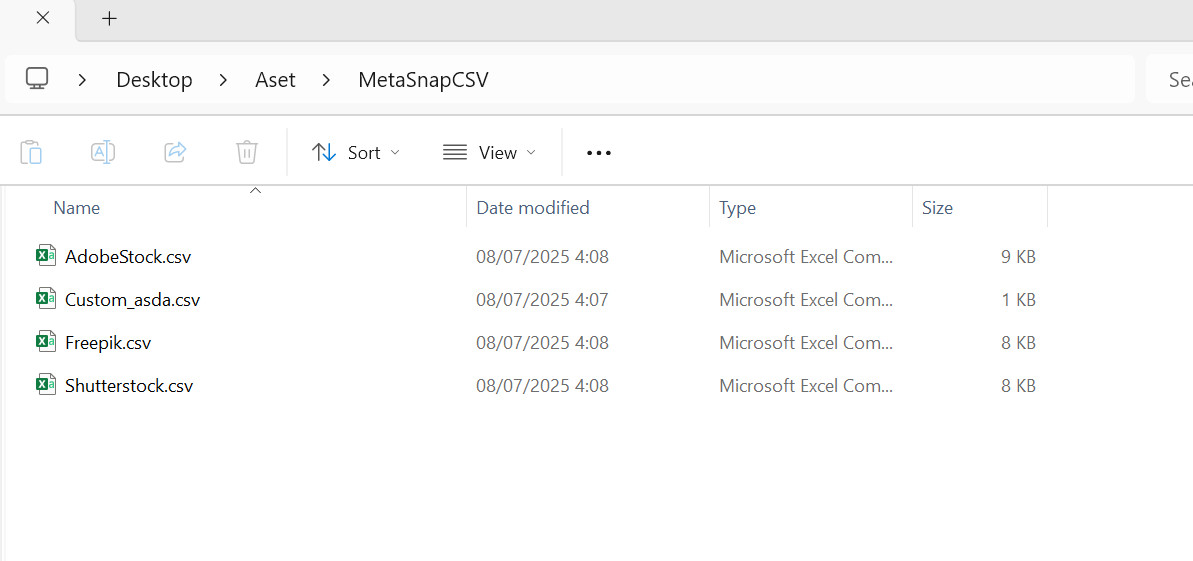Image resolution: width=1193 pixels, height=561 pixels.
Task: Click the date modified of AdobeStock.csv
Action: click(542, 257)
